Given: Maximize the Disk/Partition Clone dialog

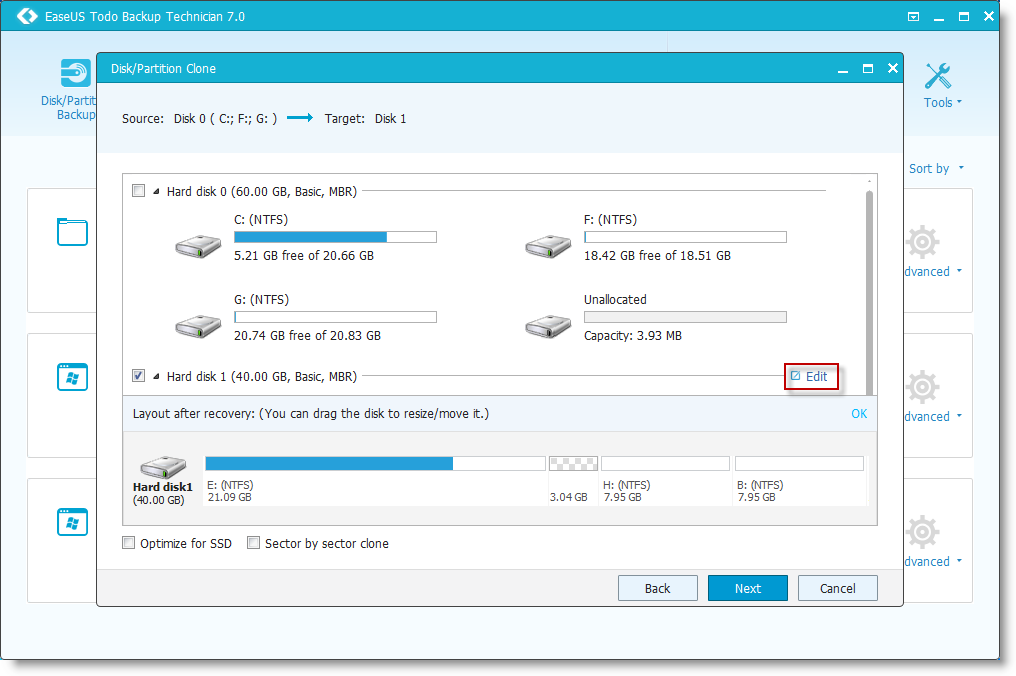Looking at the screenshot, I should pyautogui.click(x=868, y=69).
